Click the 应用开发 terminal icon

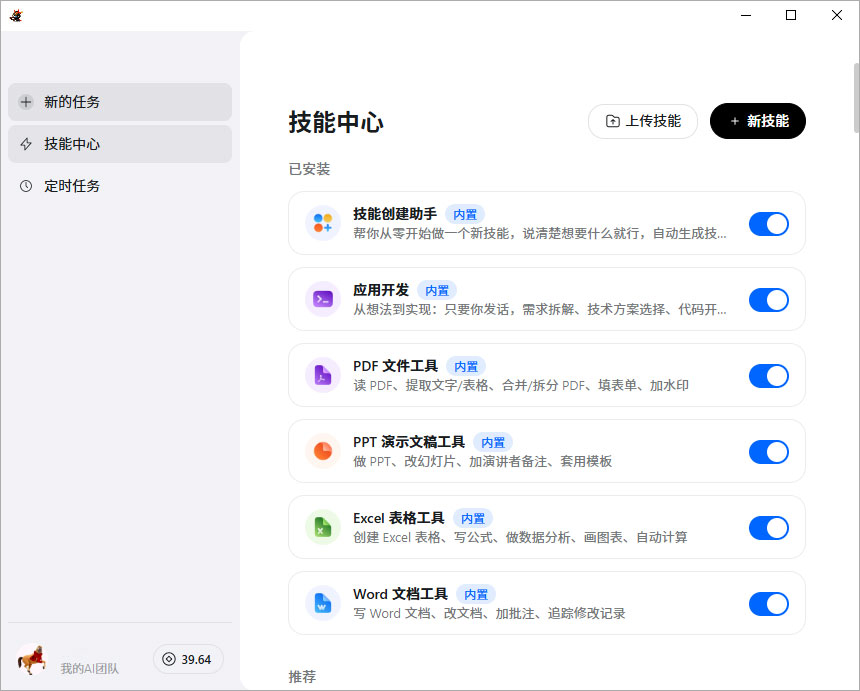pos(323,299)
